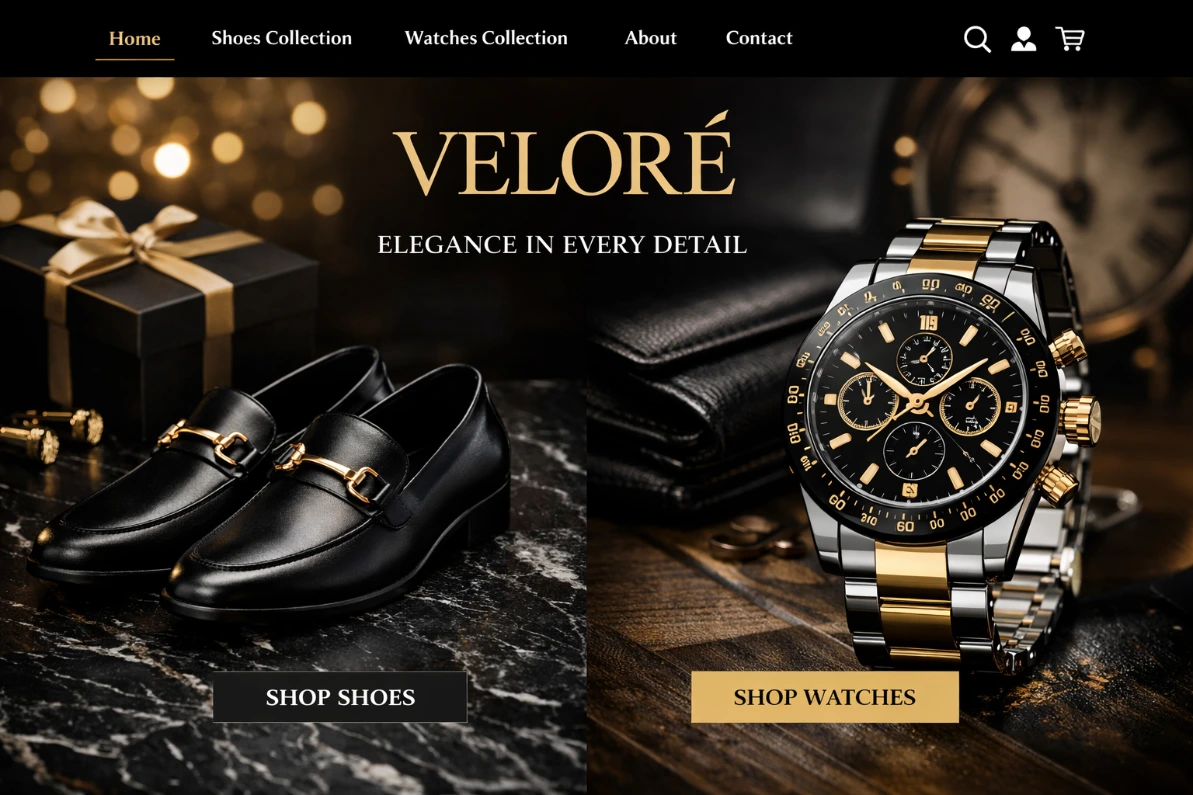Click the watch's gold center crown
The height and width of the screenshot is (795, 1193).
[1081, 418]
